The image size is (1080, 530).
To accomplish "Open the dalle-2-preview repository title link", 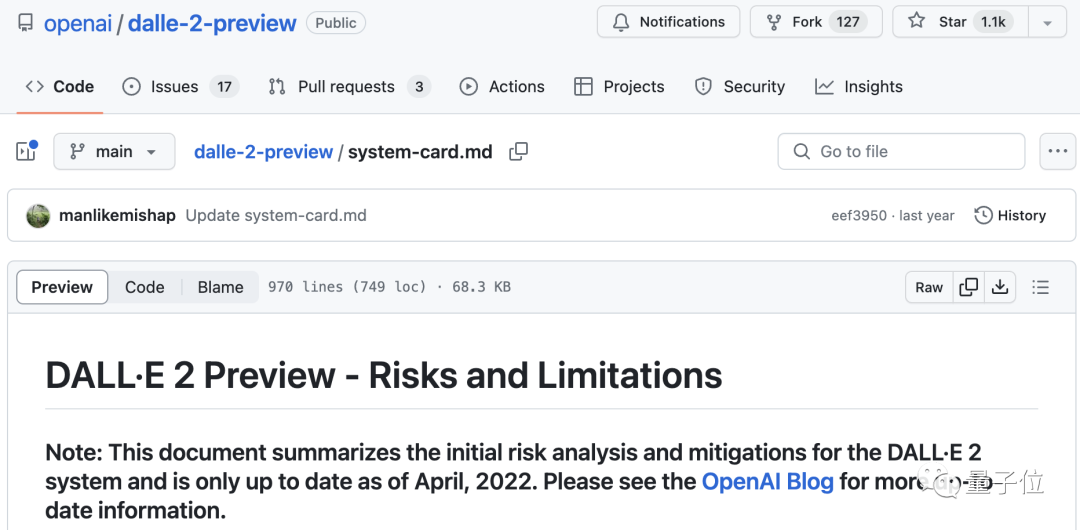I will tap(212, 23).
